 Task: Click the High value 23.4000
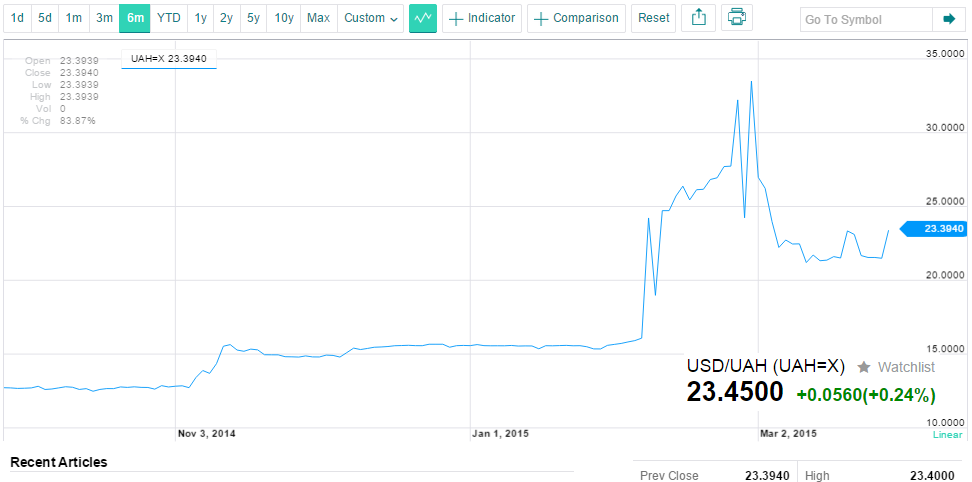tap(932, 475)
